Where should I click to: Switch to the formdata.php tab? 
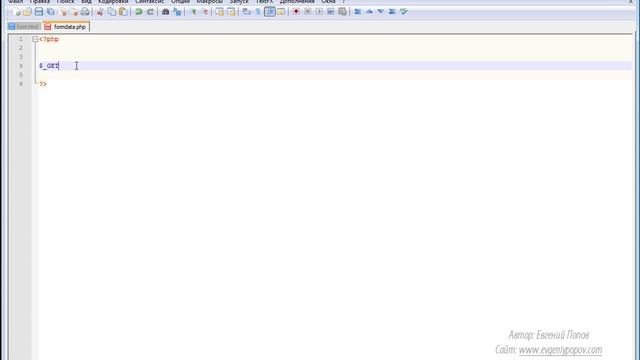[67, 27]
